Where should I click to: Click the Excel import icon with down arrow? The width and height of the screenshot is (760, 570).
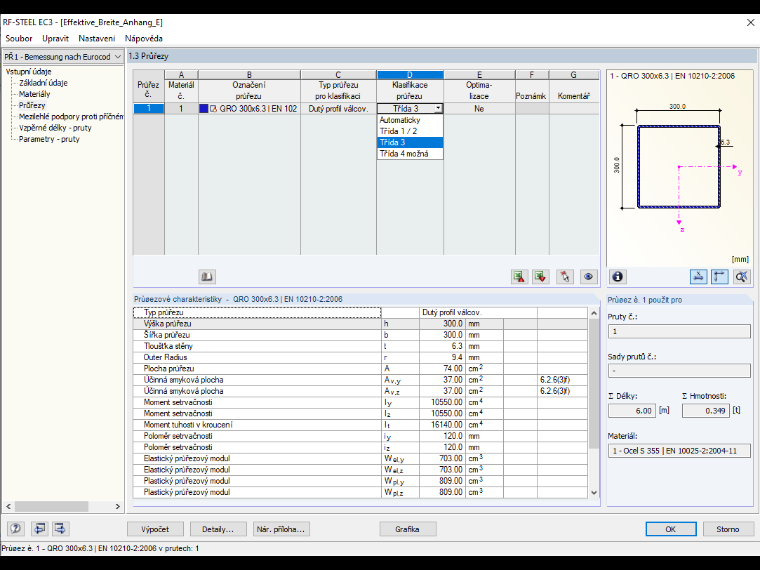coord(540,277)
